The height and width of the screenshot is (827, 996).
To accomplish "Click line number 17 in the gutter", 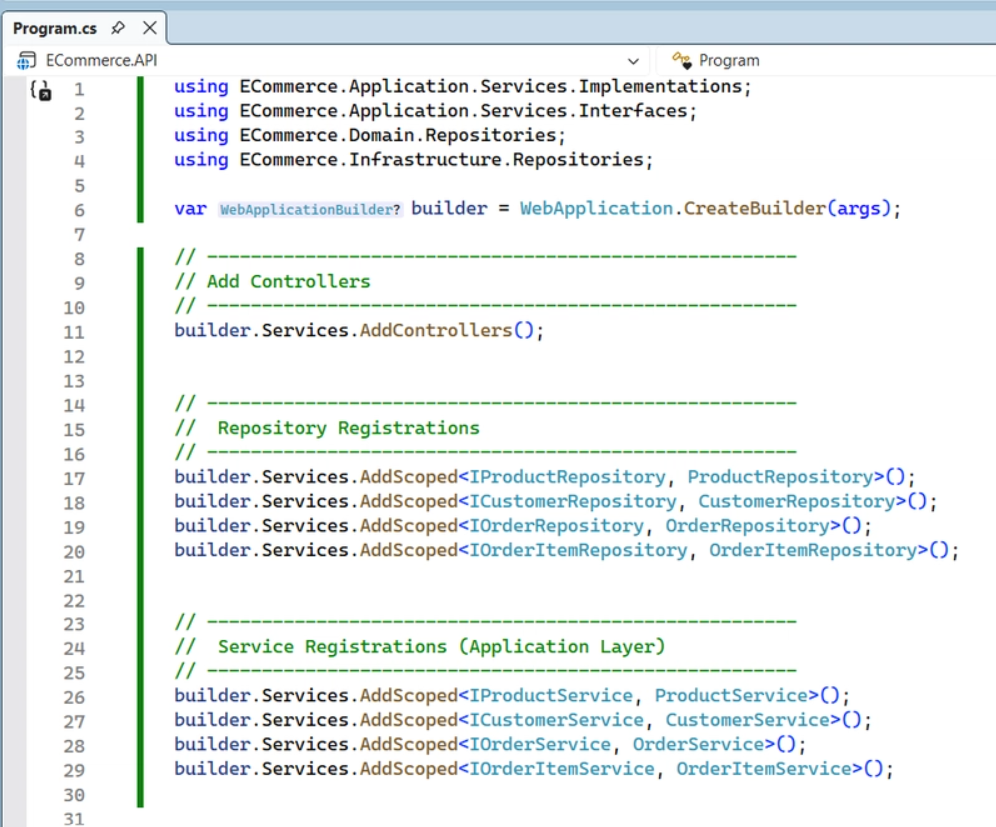I will pyautogui.click(x=74, y=478).
